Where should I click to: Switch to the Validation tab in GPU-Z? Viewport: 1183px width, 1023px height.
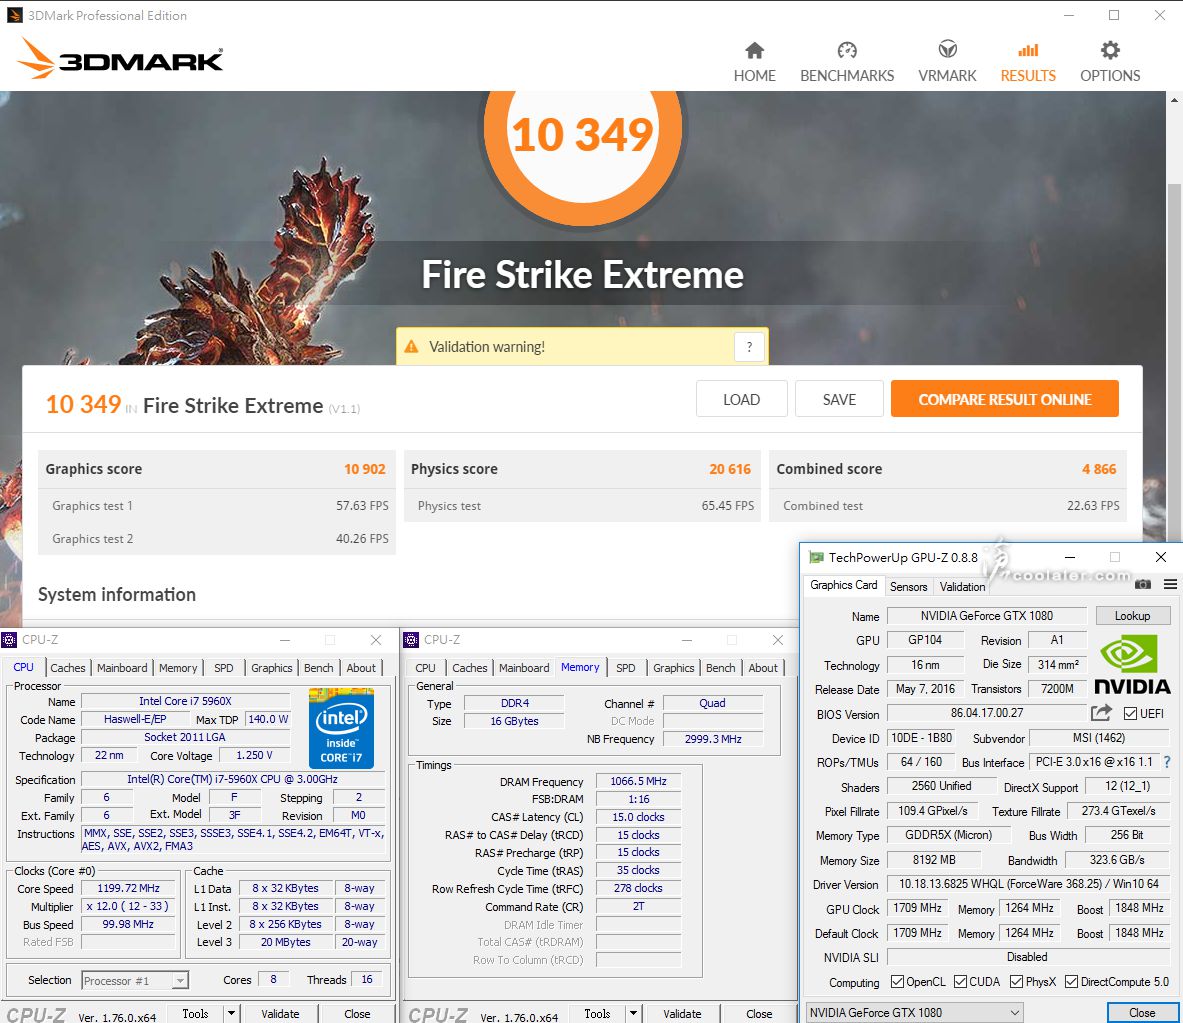click(x=962, y=586)
